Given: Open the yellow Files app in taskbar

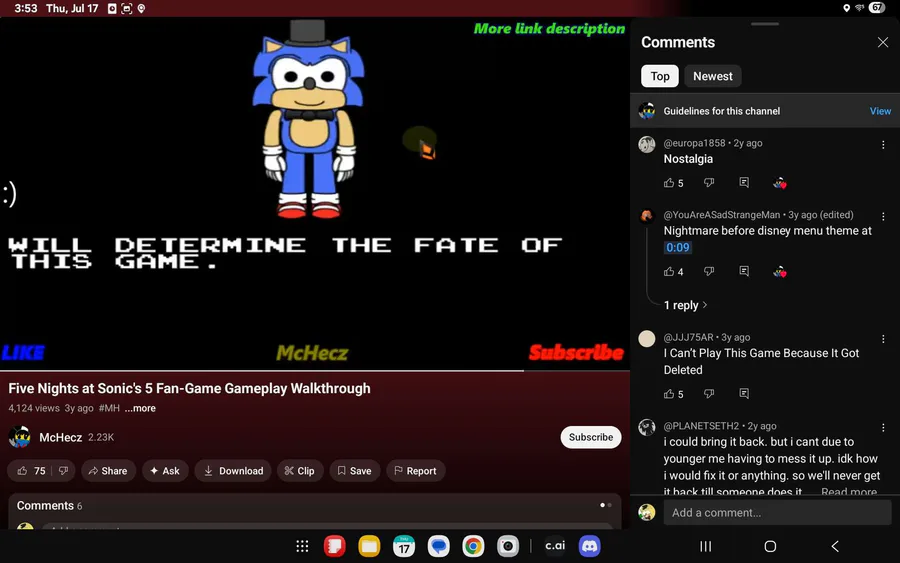Looking at the screenshot, I should (369, 546).
